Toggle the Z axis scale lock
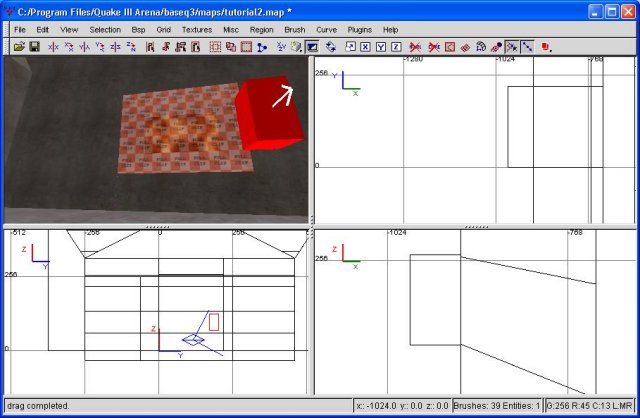 [x=396, y=47]
